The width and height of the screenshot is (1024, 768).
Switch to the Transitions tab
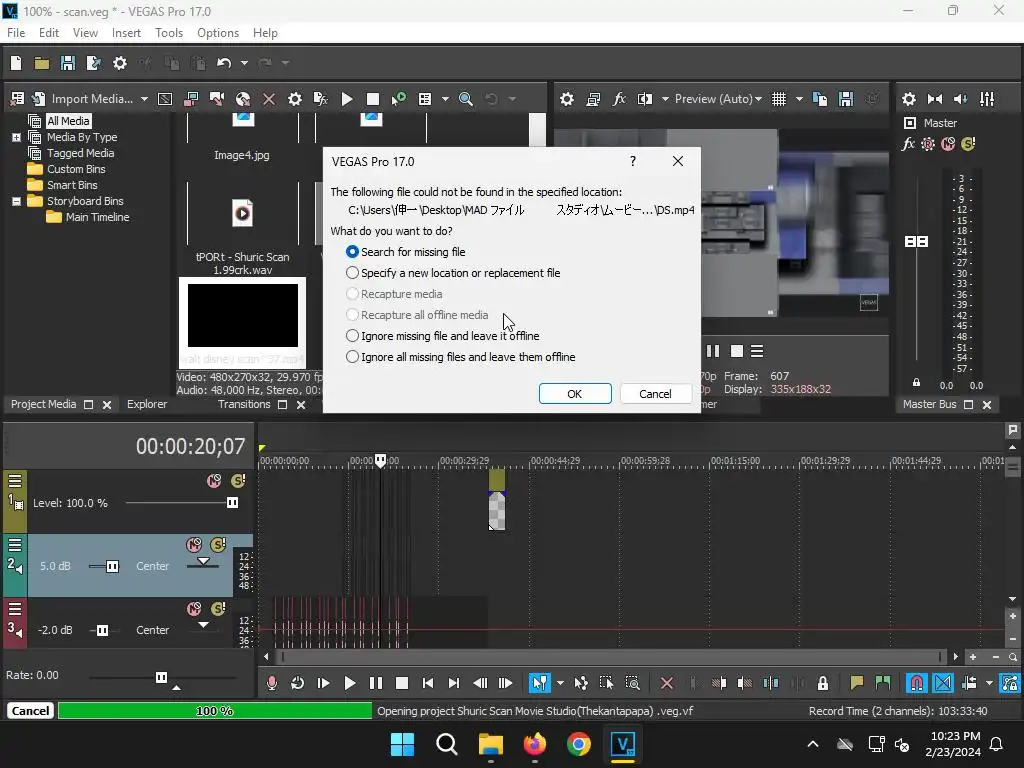(x=244, y=404)
